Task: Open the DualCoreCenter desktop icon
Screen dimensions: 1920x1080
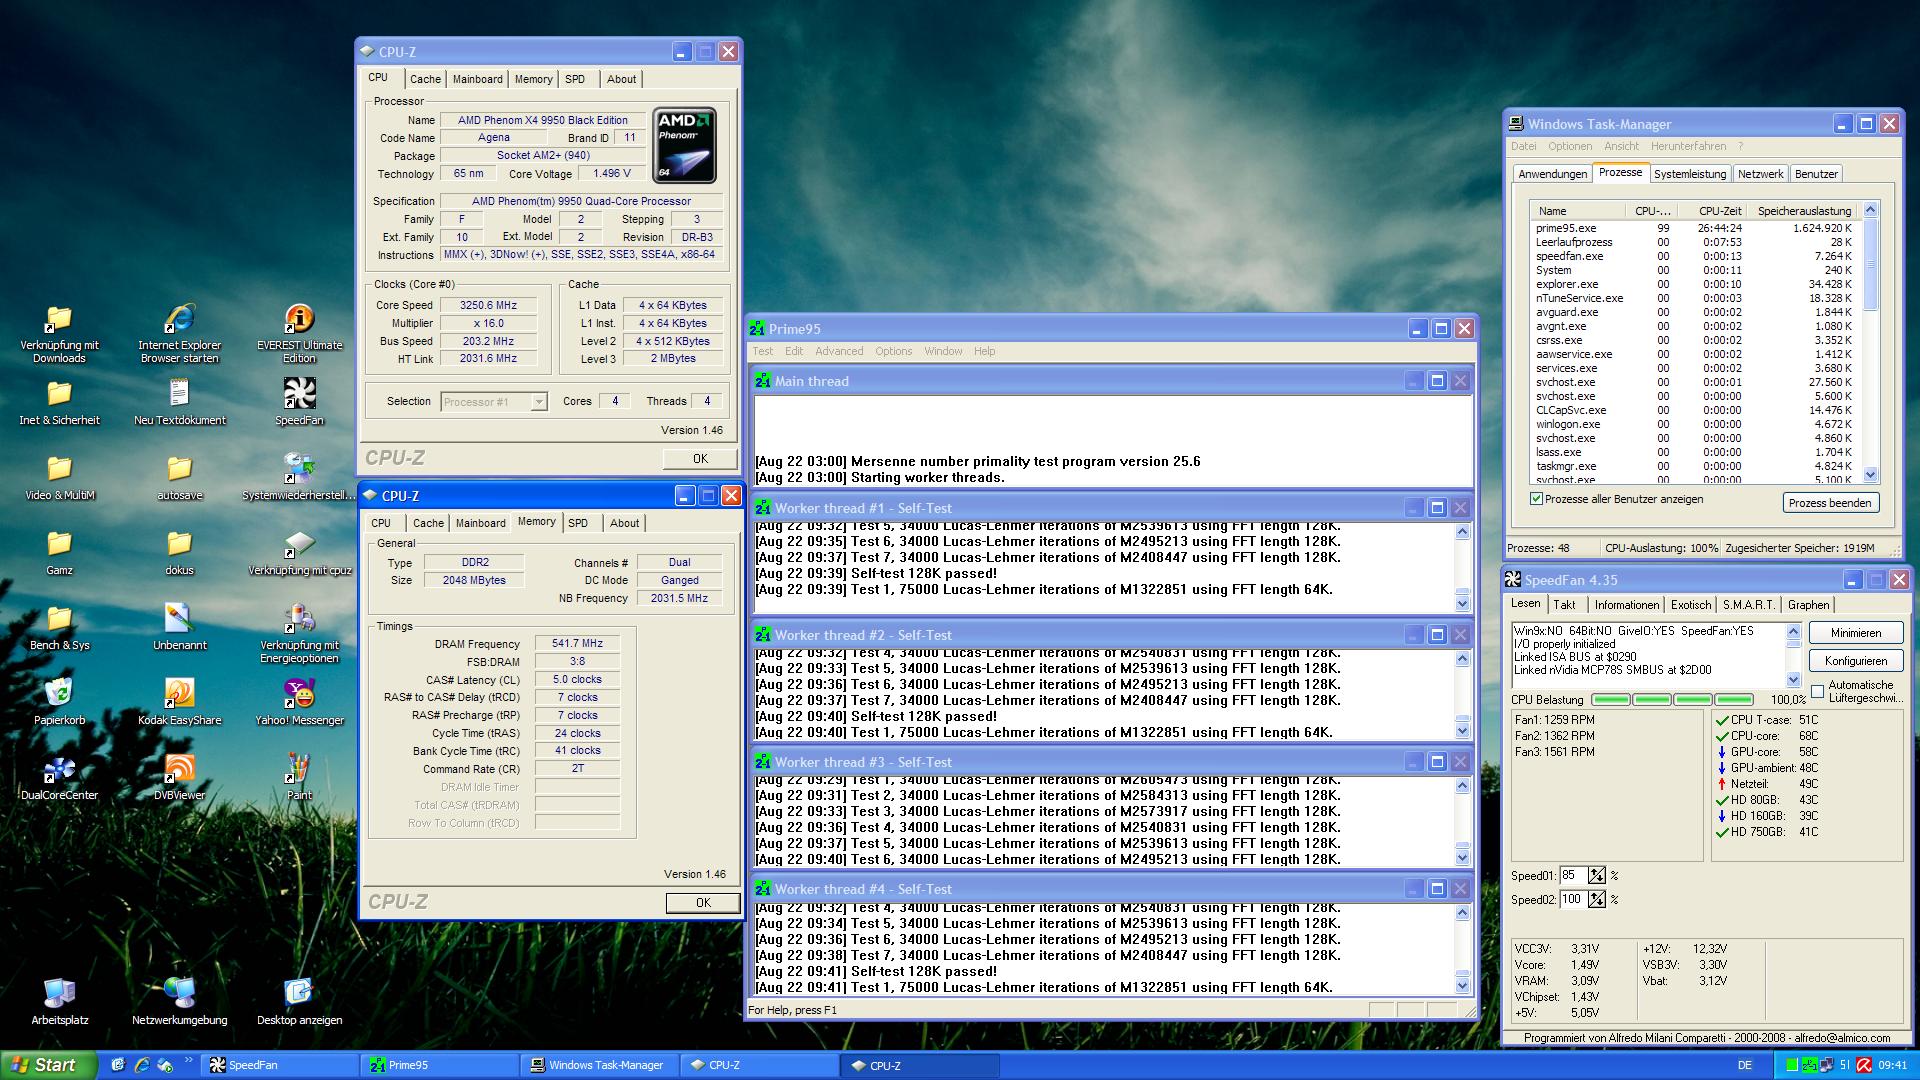Action: point(59,770)
